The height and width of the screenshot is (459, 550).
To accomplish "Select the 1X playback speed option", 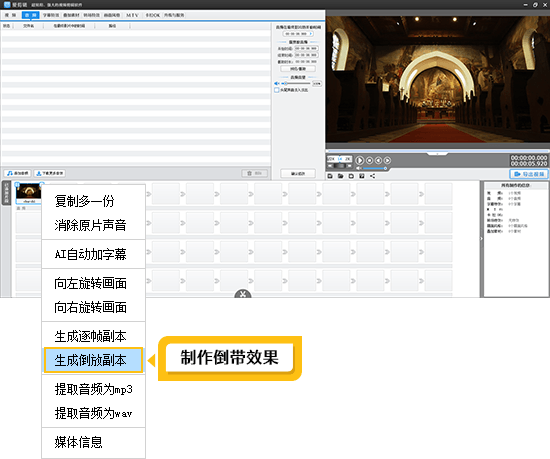I will (x=340, y=159).
